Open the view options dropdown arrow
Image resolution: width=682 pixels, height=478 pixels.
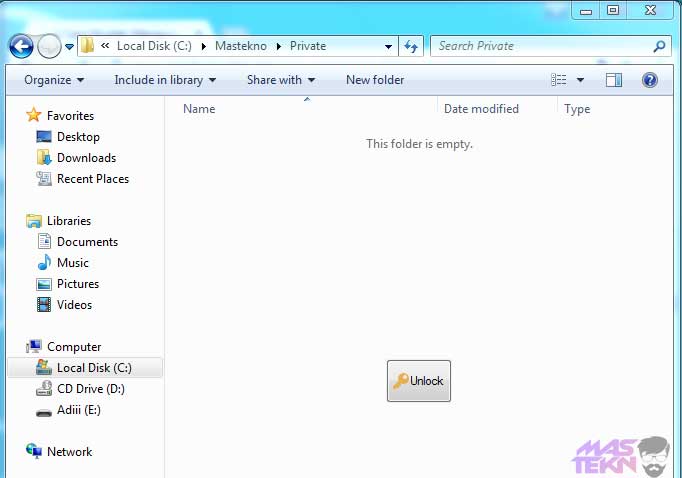coord(580,80)
